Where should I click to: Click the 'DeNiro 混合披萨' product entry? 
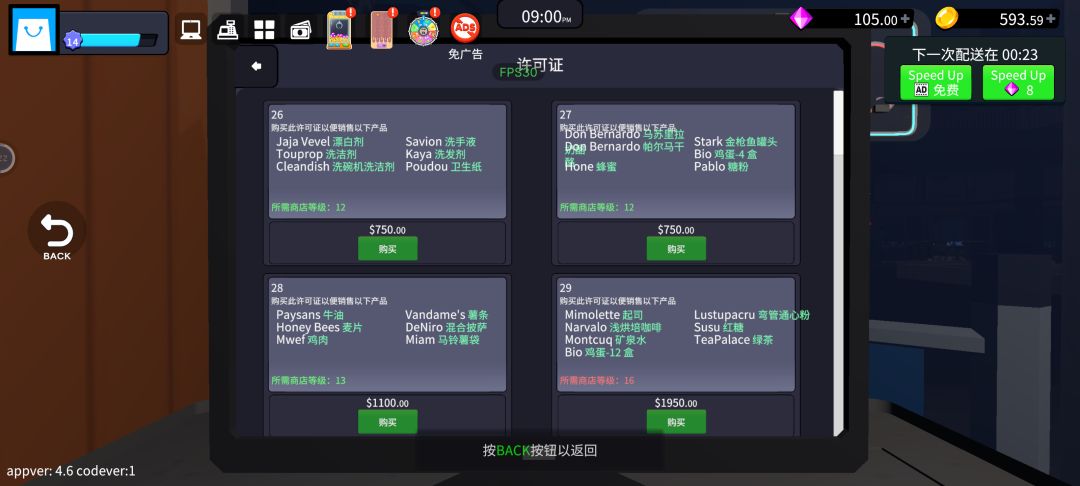click(x=446, y=328)
